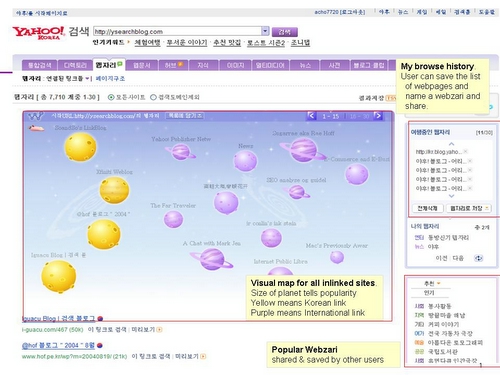Click the yellow SeanaBo's LinkBlog planet
The width and height of the screenshot is (500, 375).
pos(80,147)
